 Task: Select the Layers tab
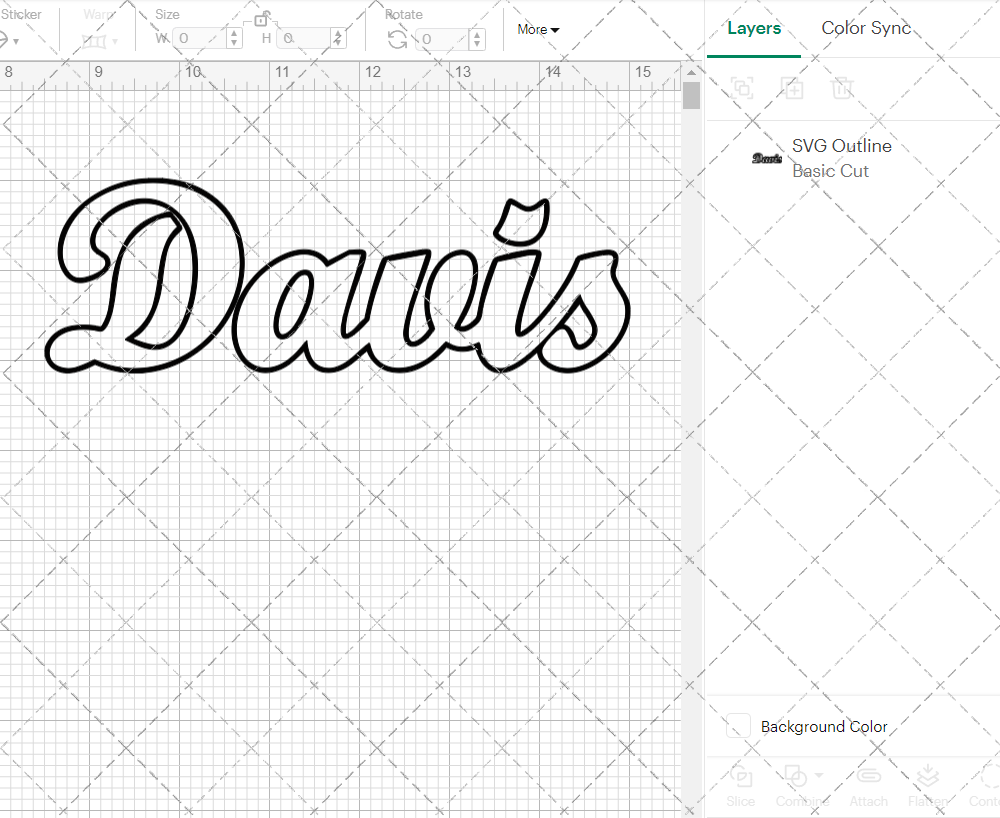[754, 28]
